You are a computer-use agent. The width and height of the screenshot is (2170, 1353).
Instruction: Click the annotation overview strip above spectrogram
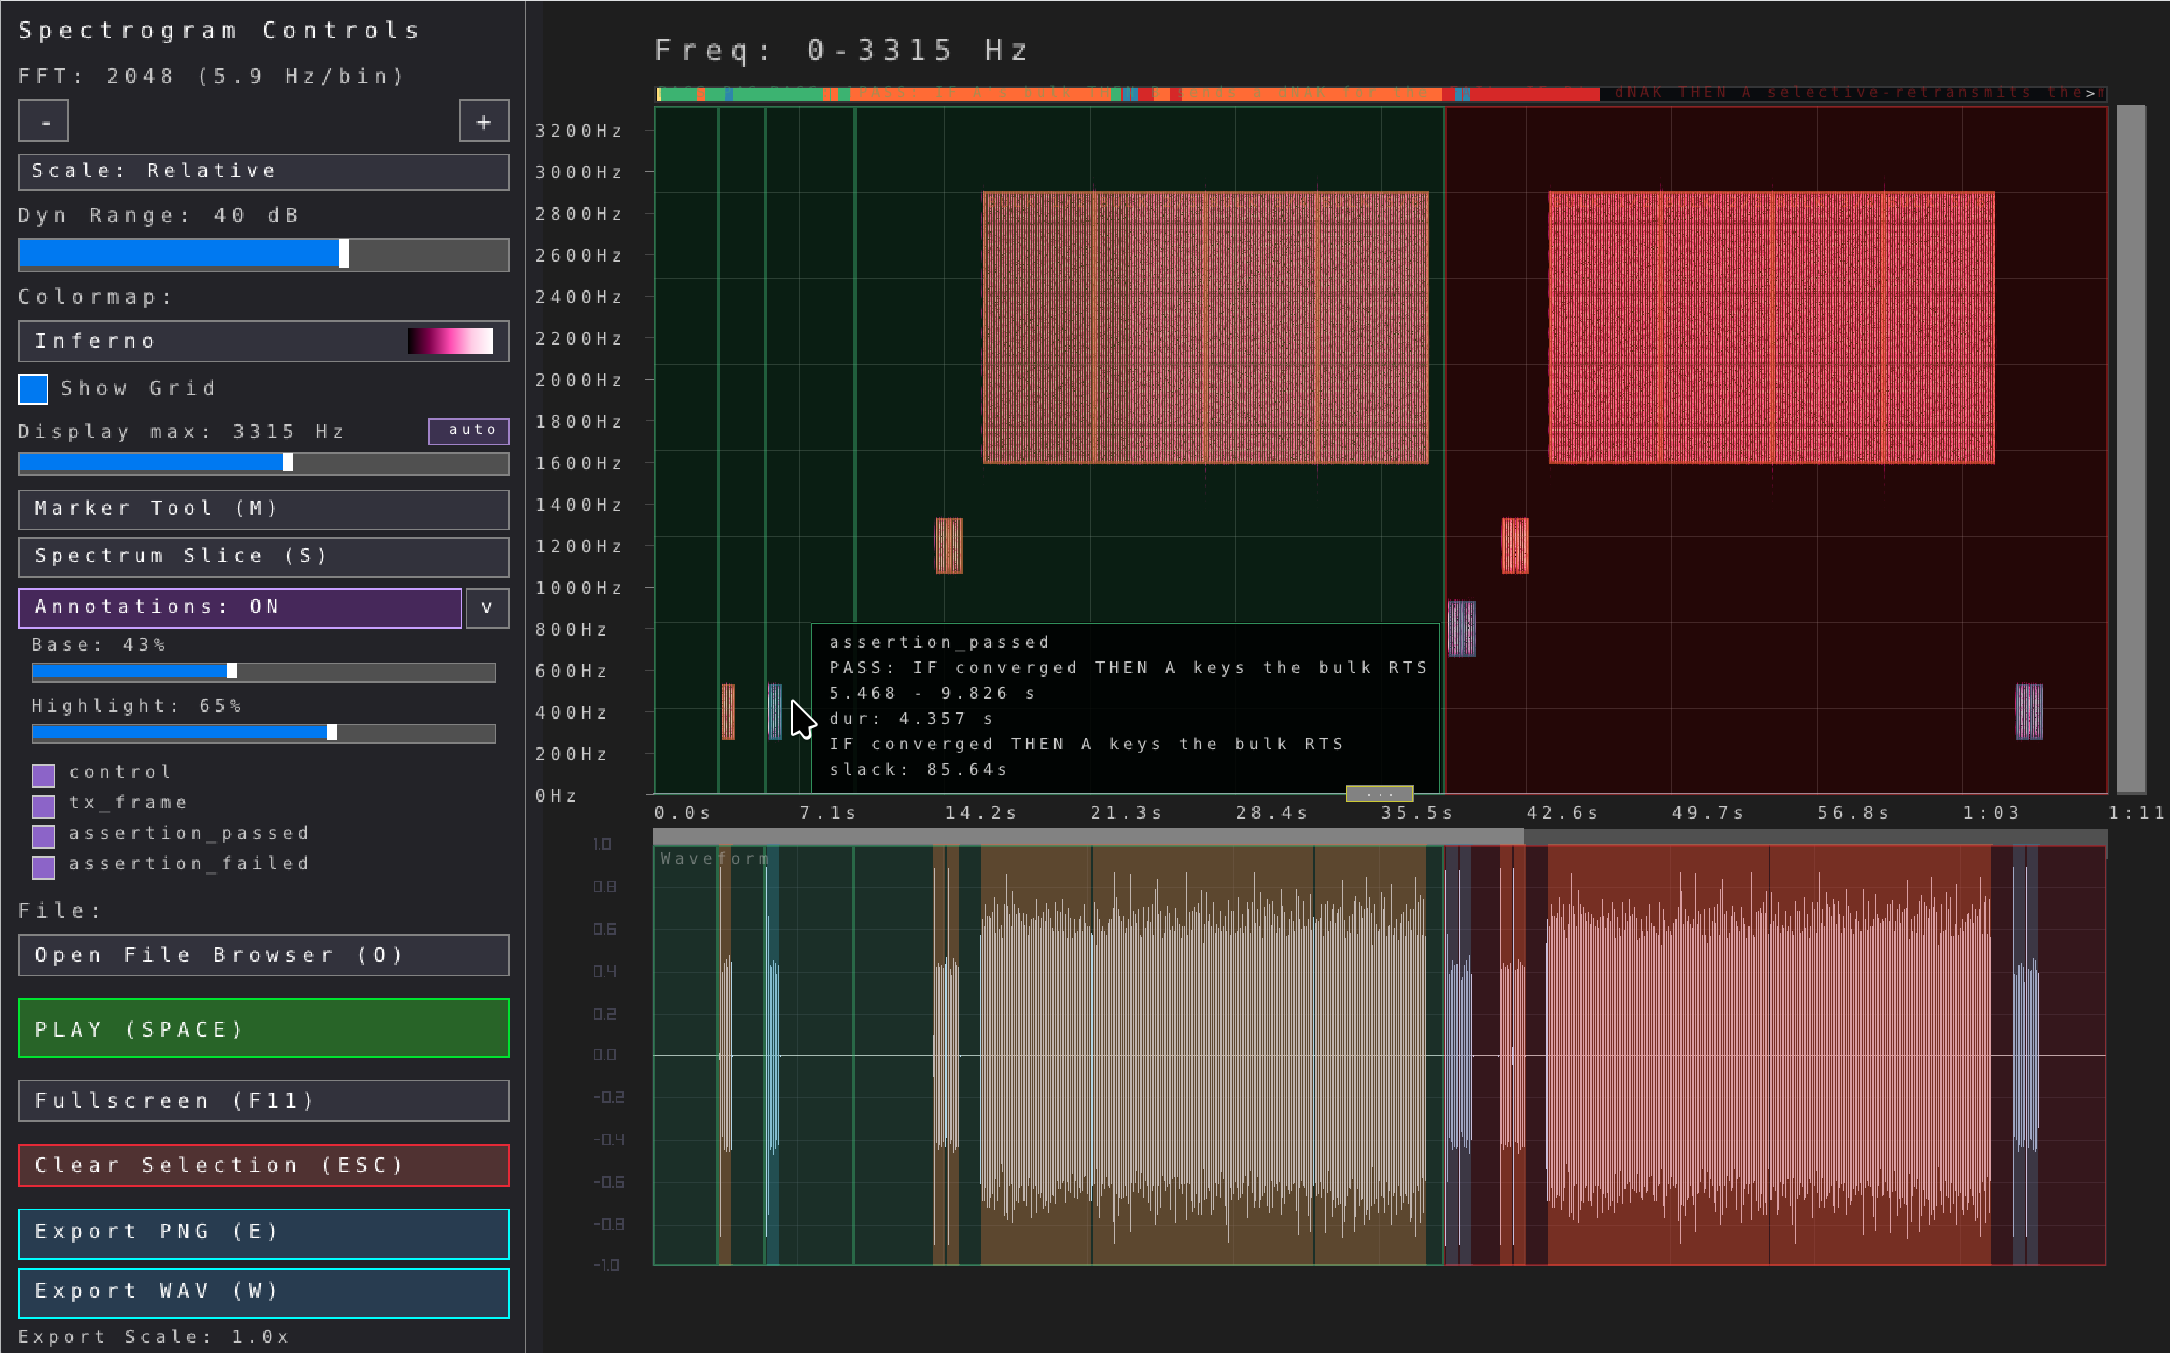coord(1380,94)
